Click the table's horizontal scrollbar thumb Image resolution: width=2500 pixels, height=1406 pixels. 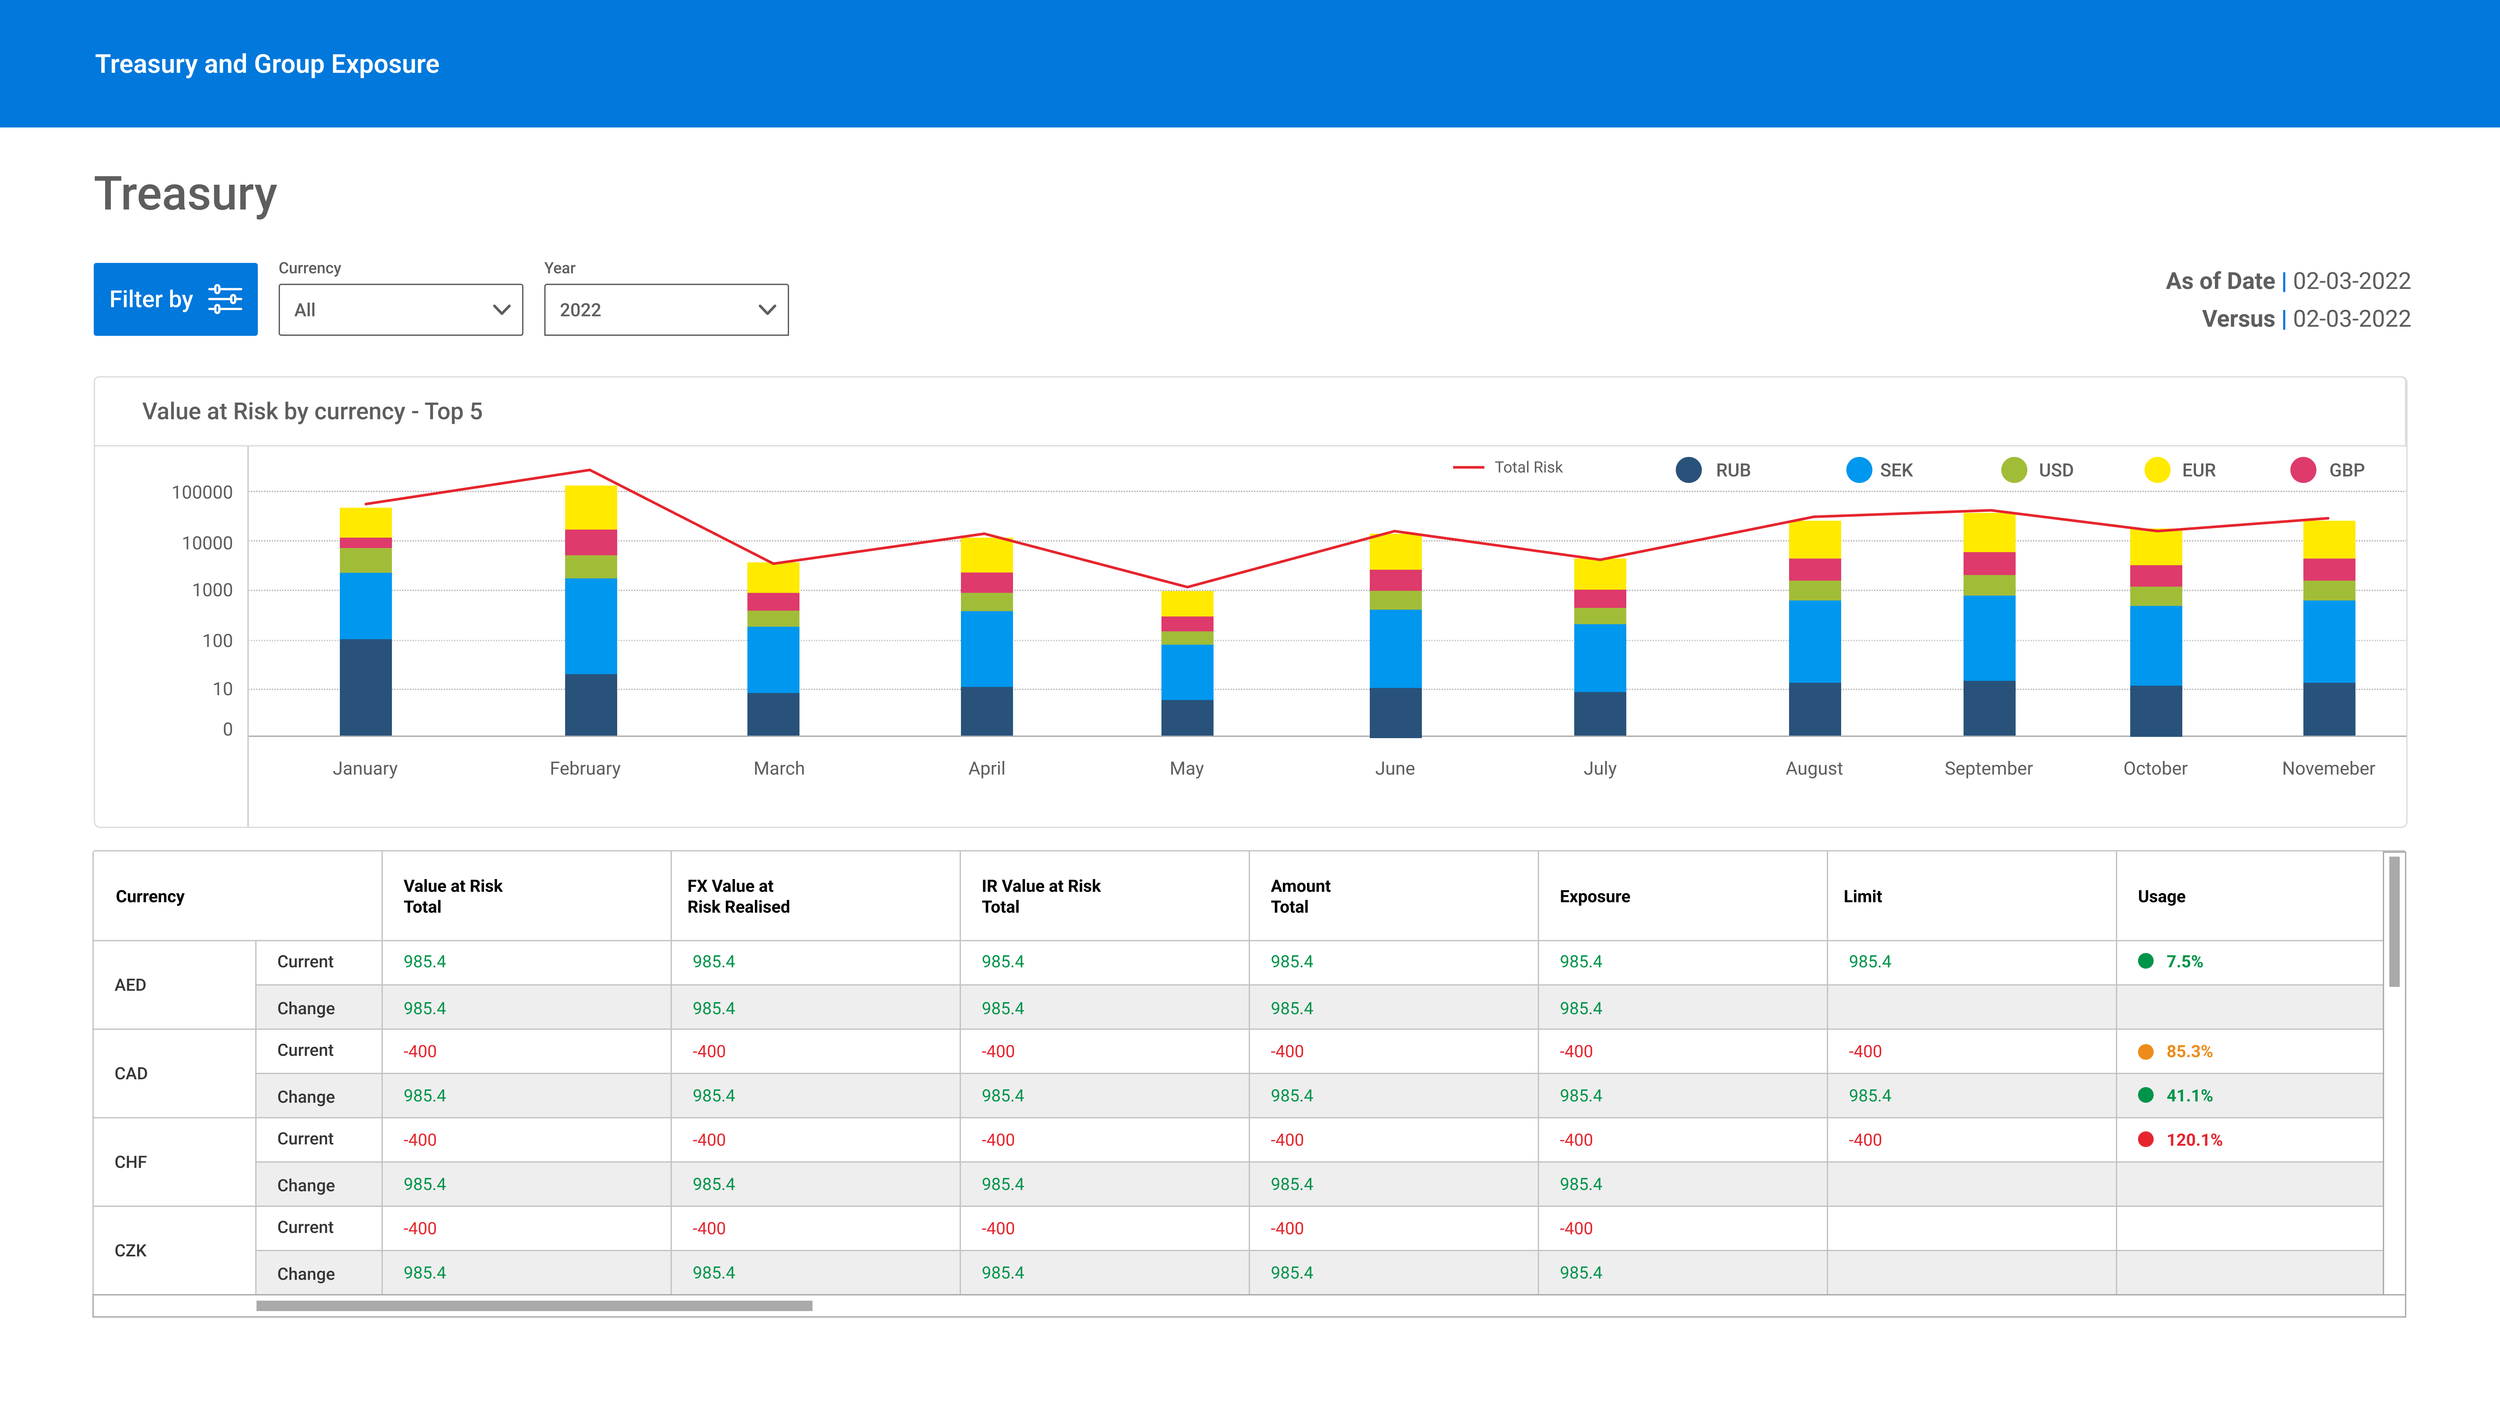pos(534,1305)
